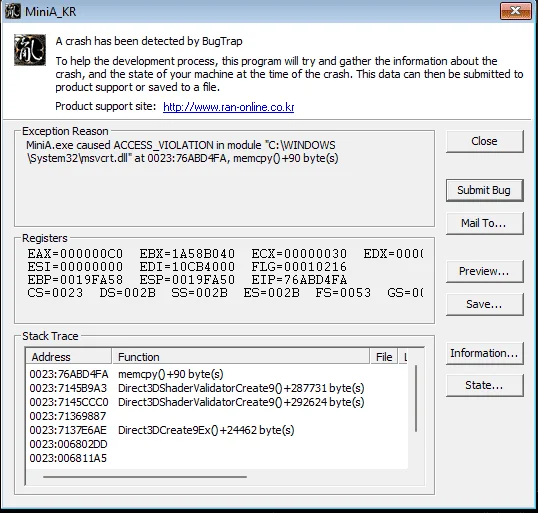Click the stack trace horizontal scrollbar
The image size is (538, 513).
coord(145,477)
